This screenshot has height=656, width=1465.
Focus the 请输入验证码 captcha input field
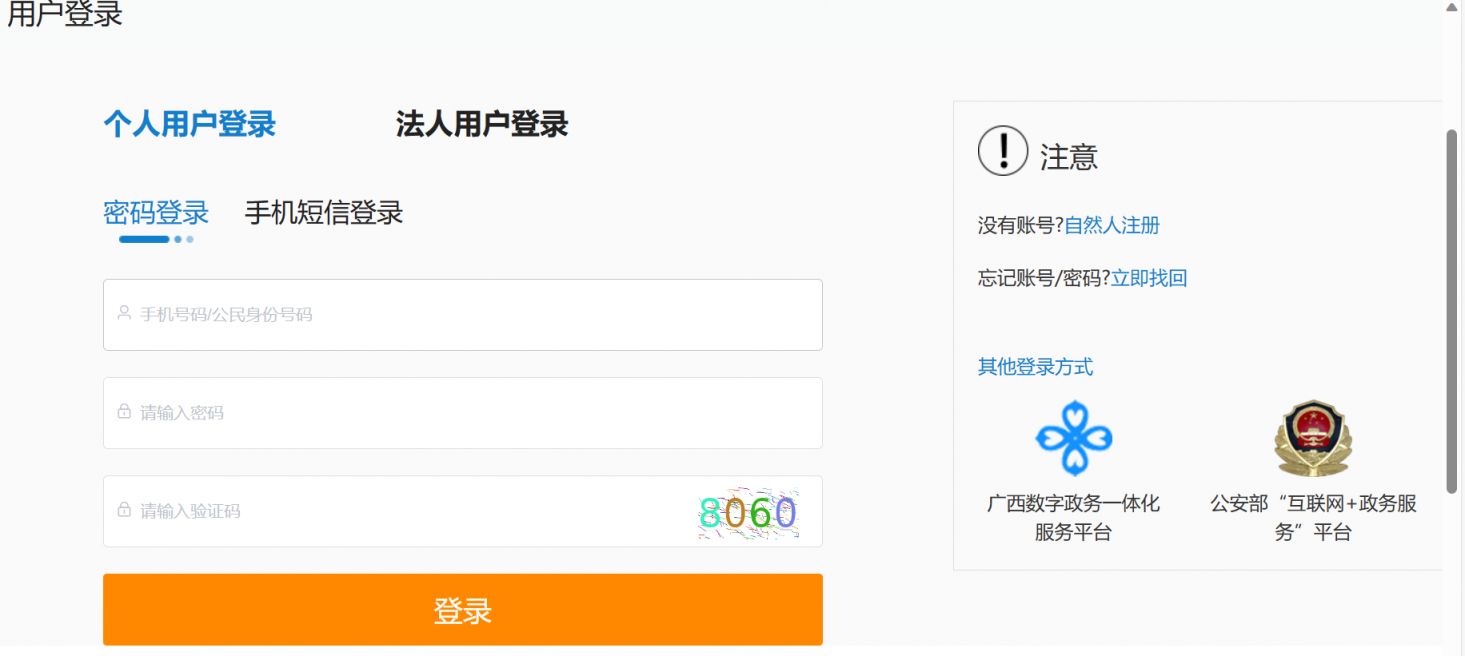[x=400, y=511]
